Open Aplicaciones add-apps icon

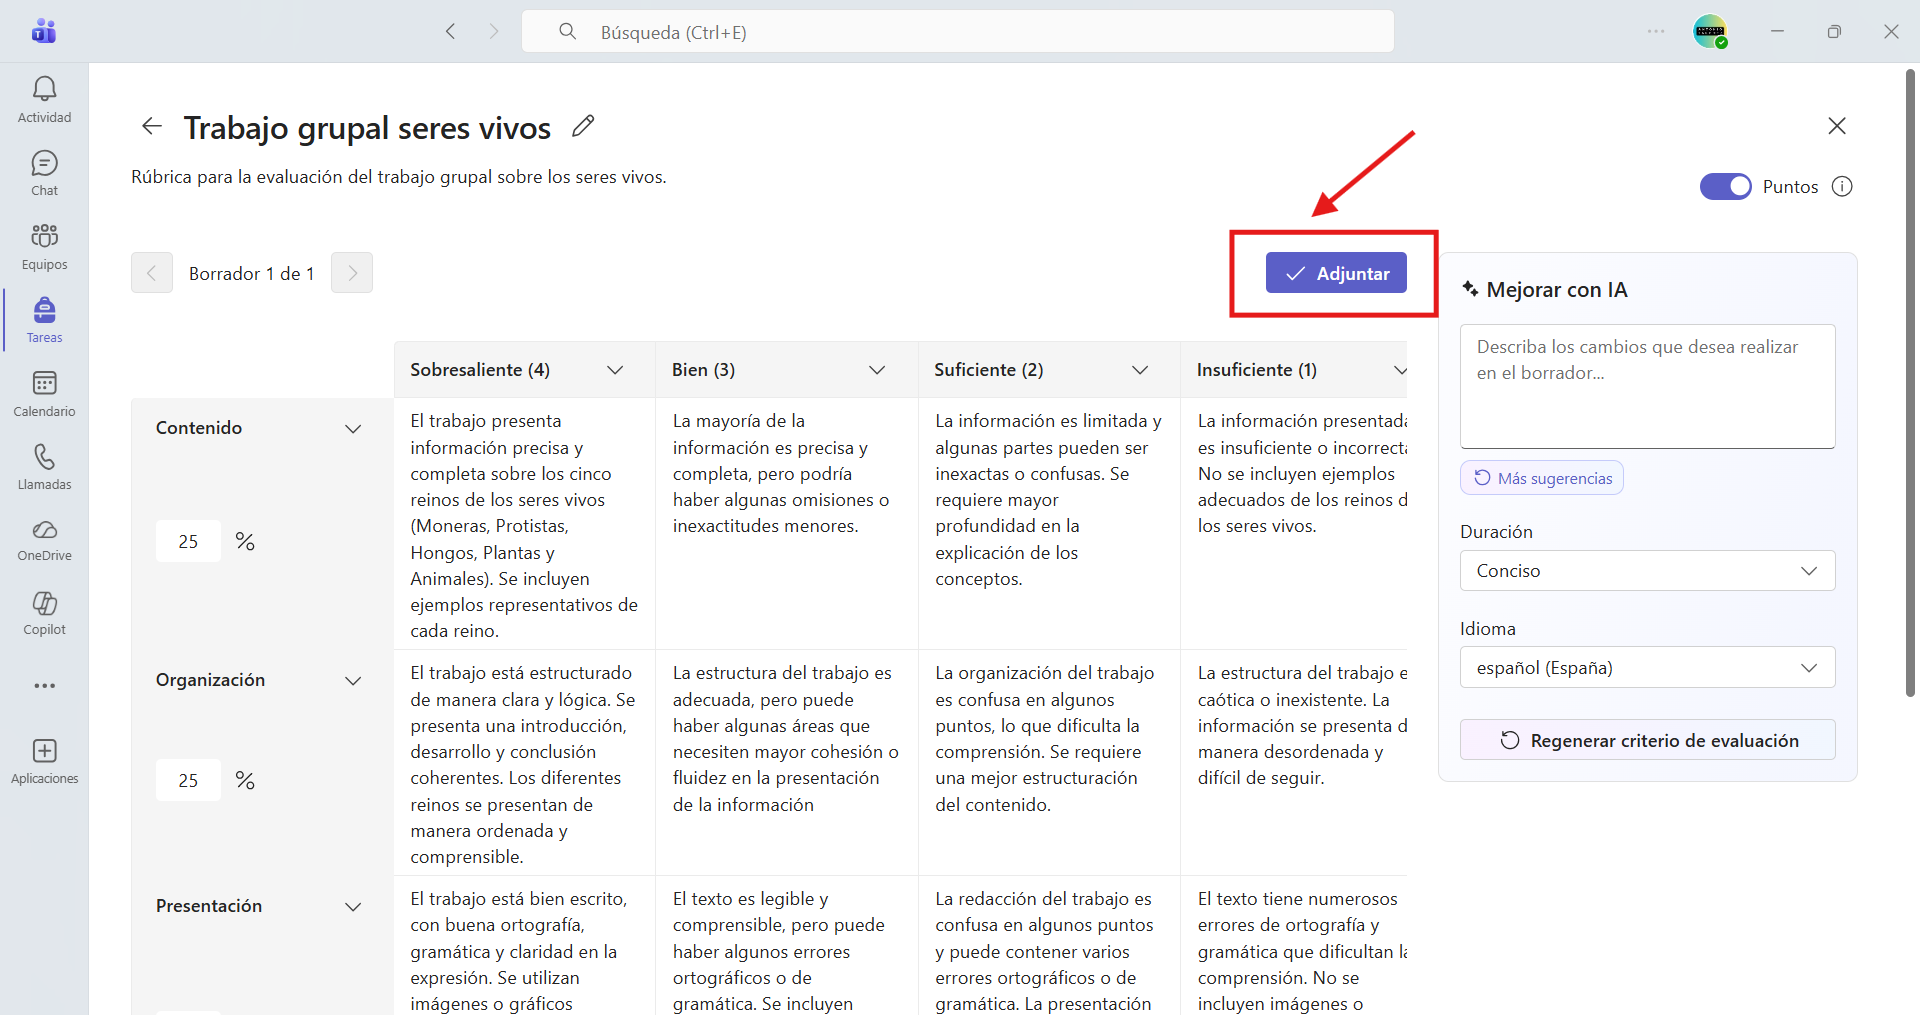[x=44, y=761]
